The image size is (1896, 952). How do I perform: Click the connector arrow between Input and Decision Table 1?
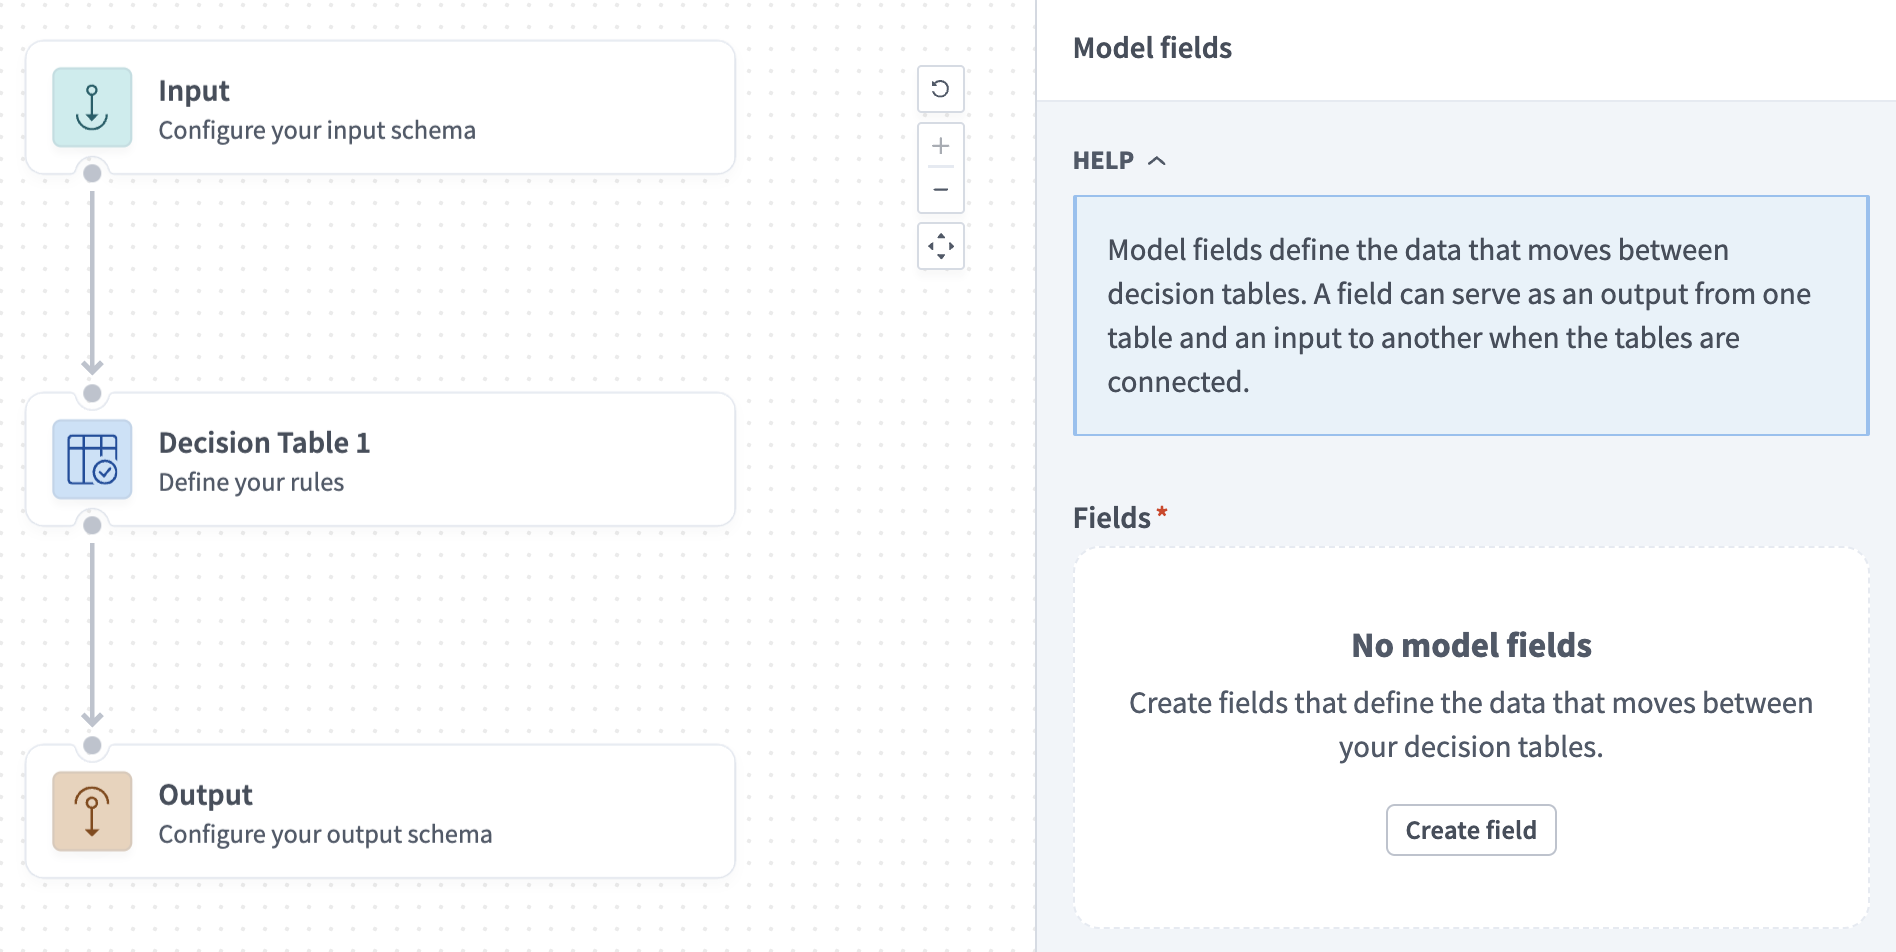point(93,280)
